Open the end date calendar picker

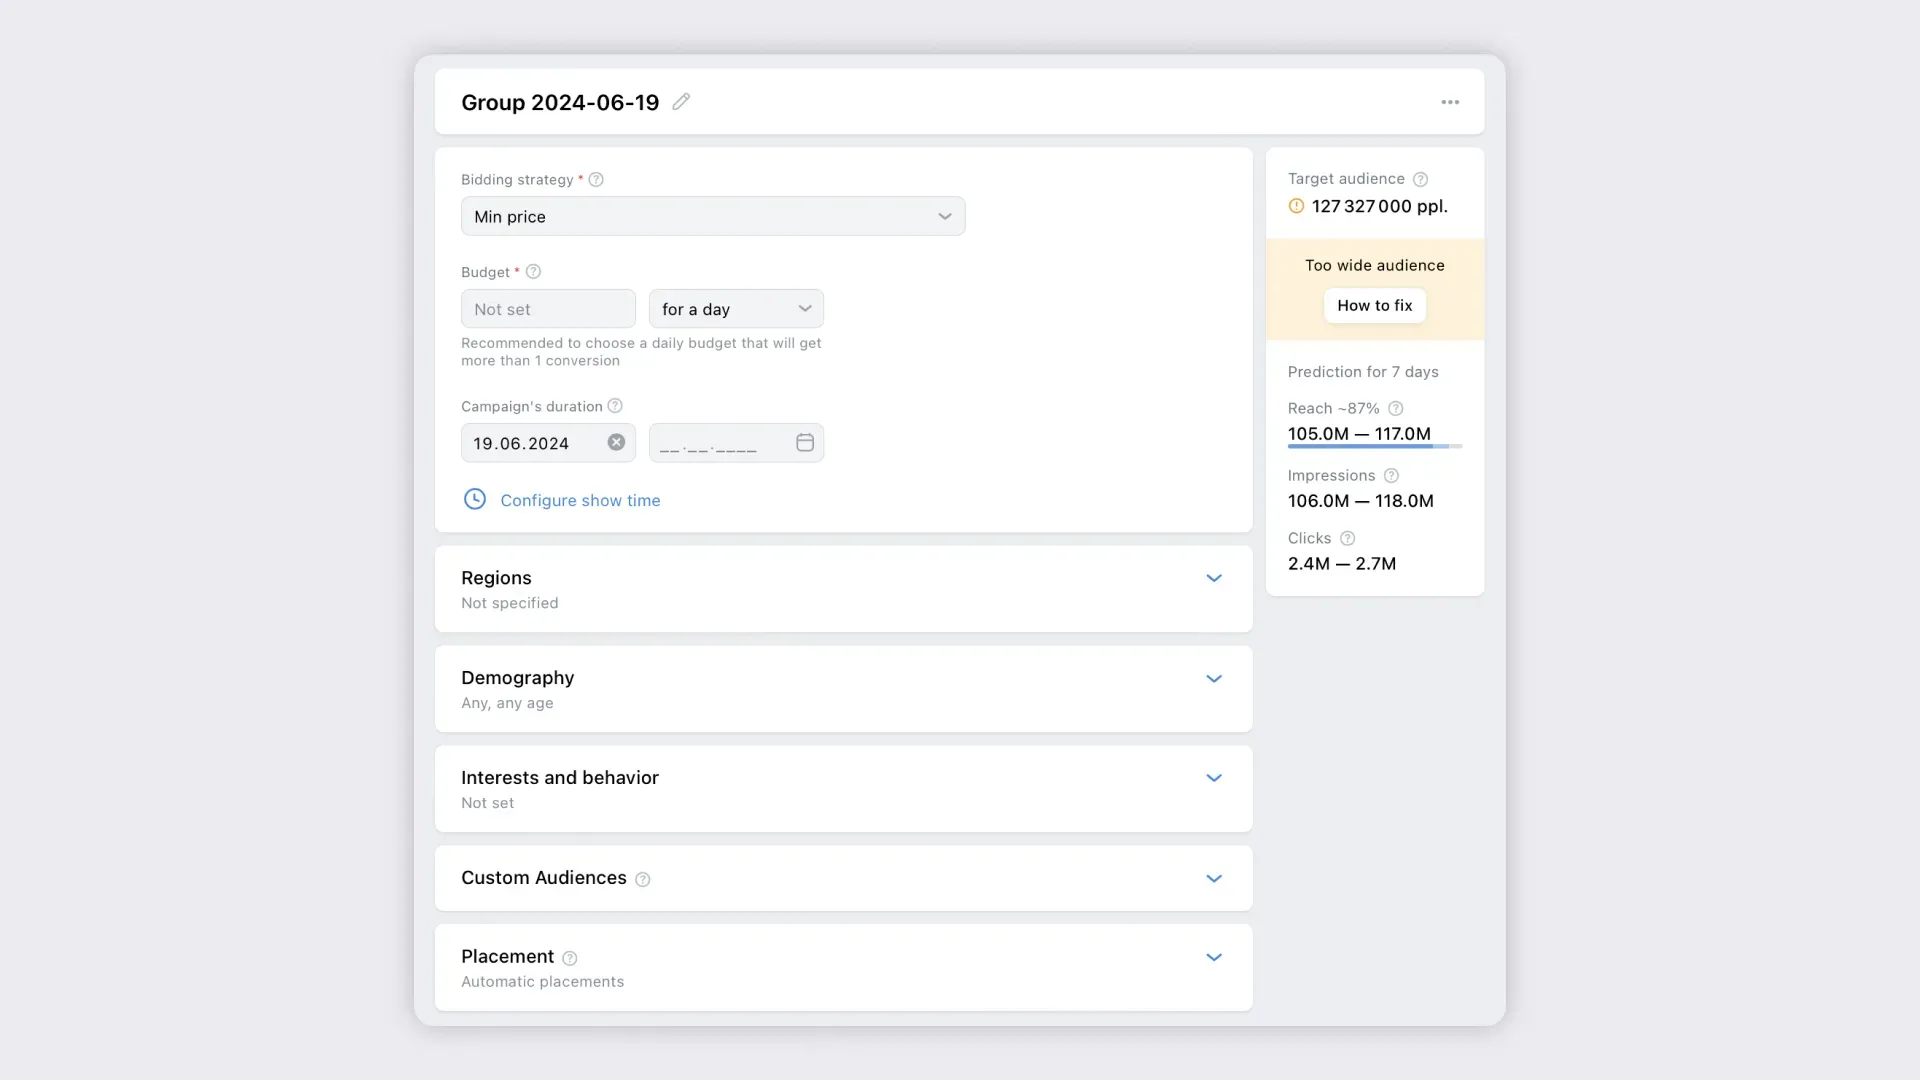pyautogui.click(x=804, y=442)
